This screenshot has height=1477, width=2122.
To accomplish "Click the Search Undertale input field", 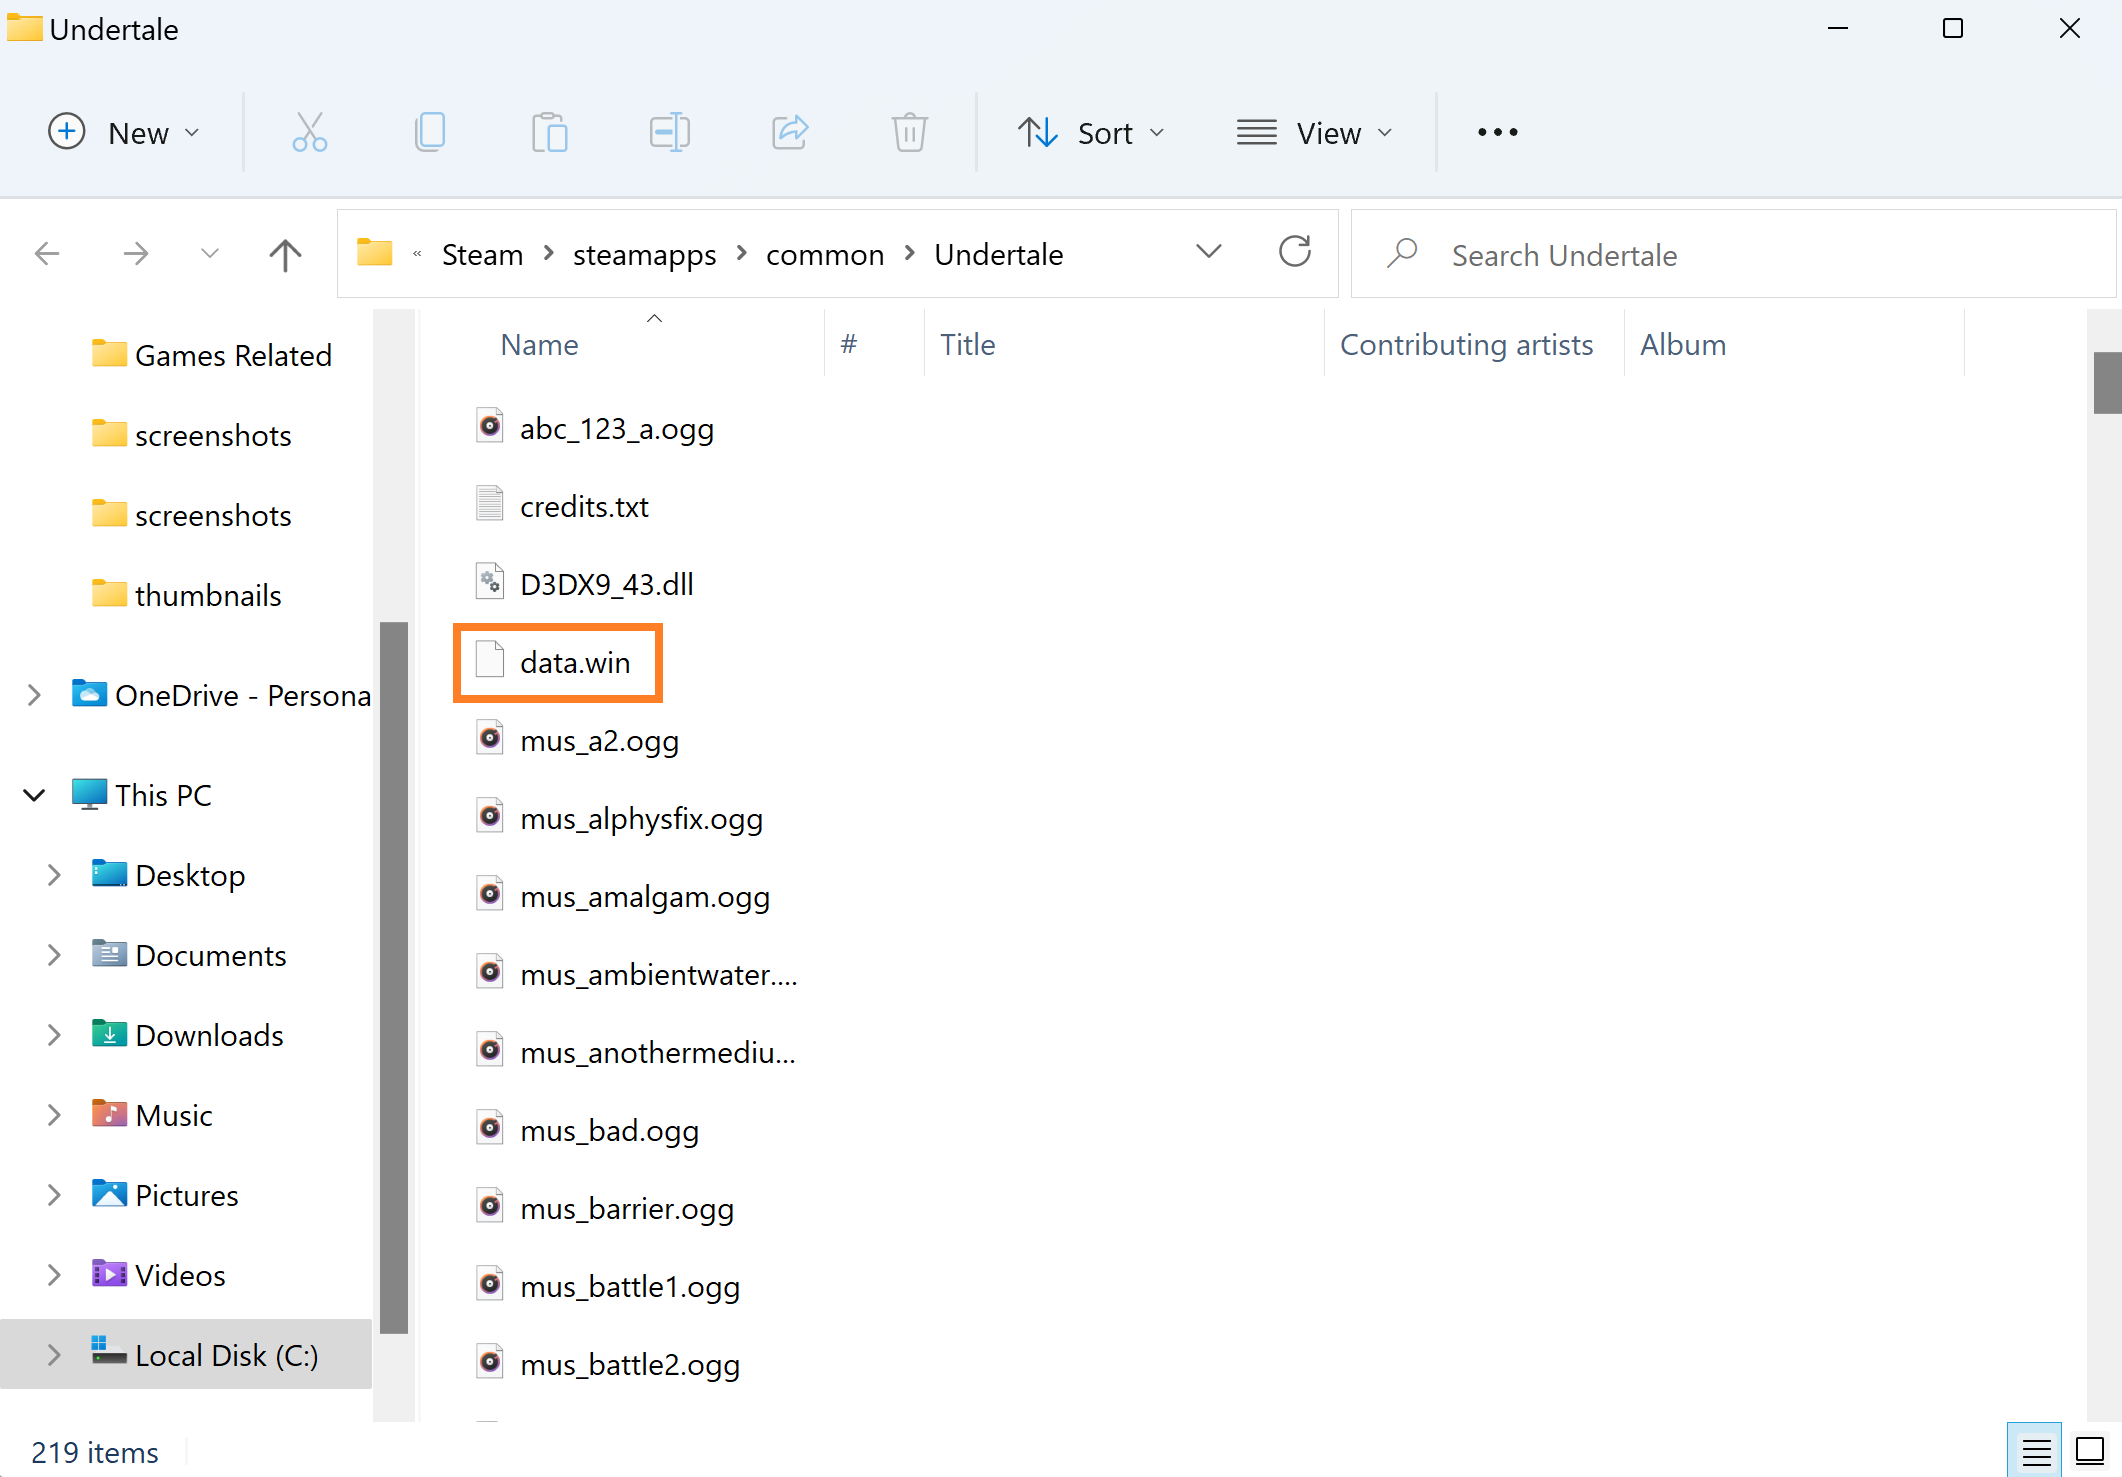I will (1732, 254).
